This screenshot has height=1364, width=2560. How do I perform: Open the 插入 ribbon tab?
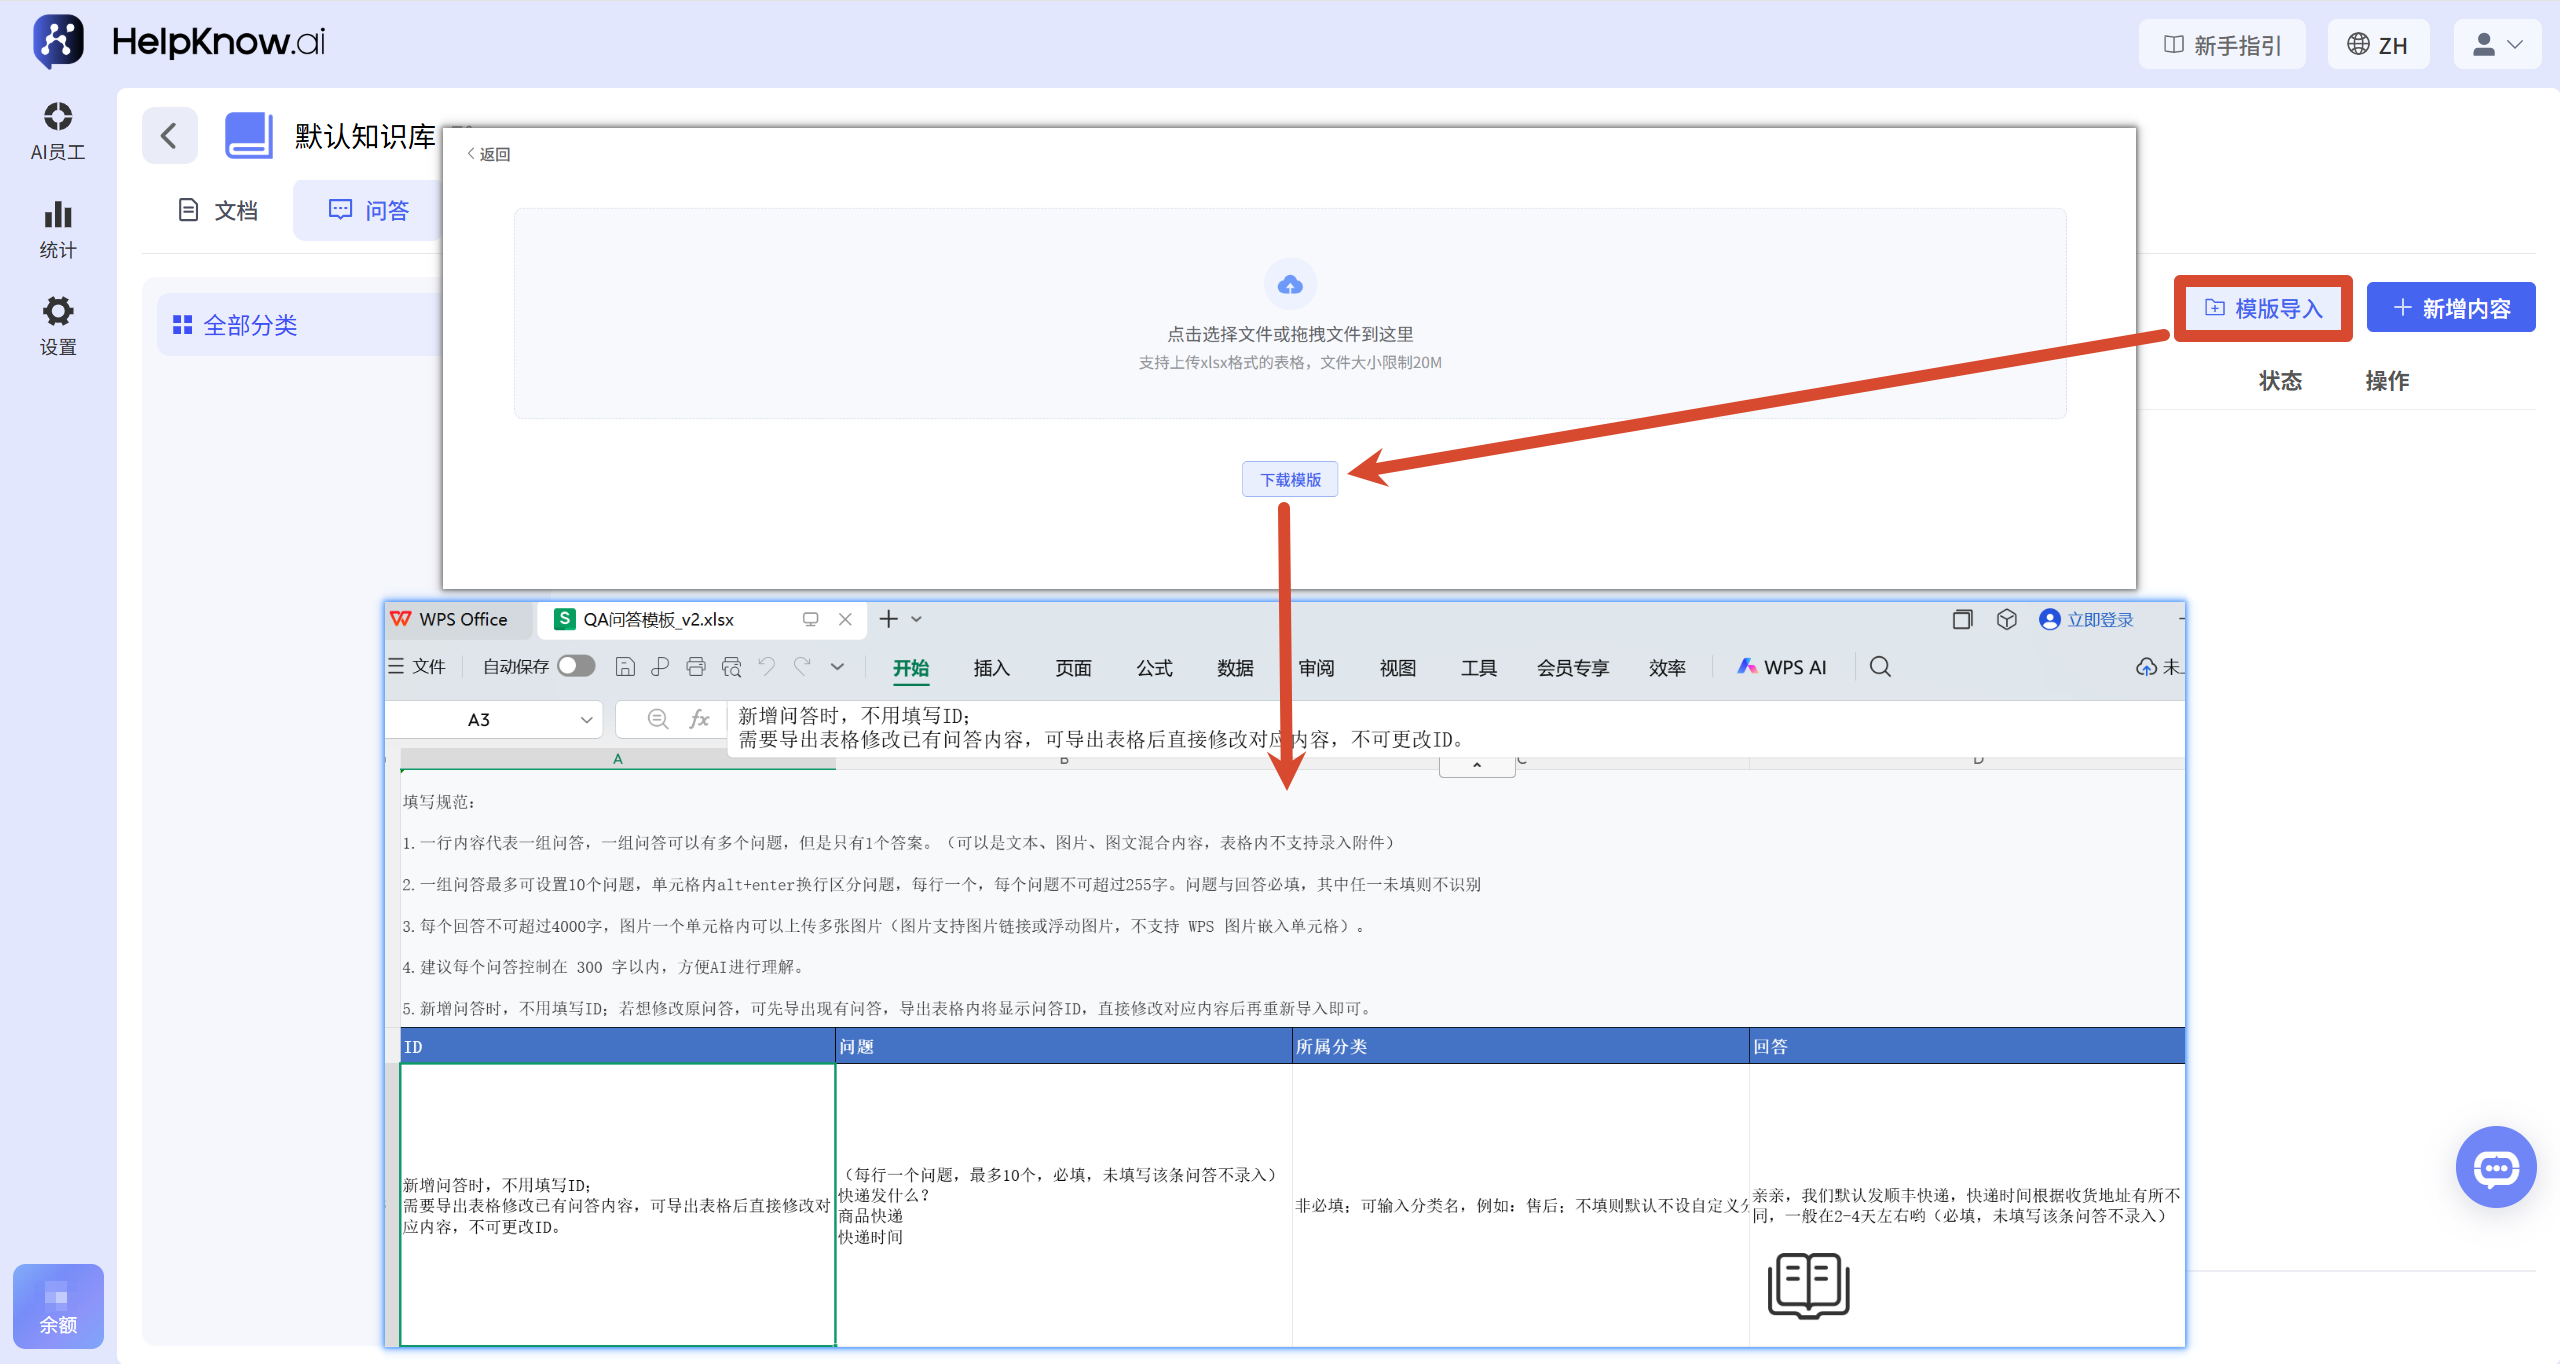[991, 668]
